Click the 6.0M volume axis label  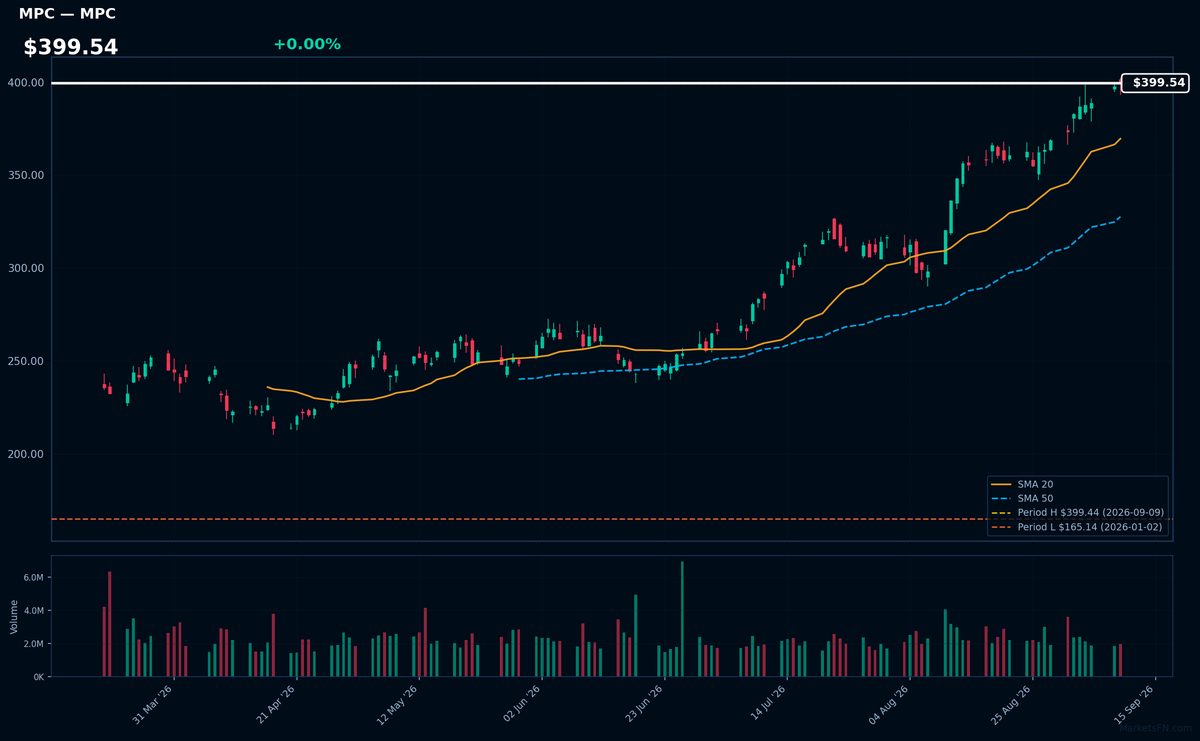pyautogui.click(x=33, y=578)
